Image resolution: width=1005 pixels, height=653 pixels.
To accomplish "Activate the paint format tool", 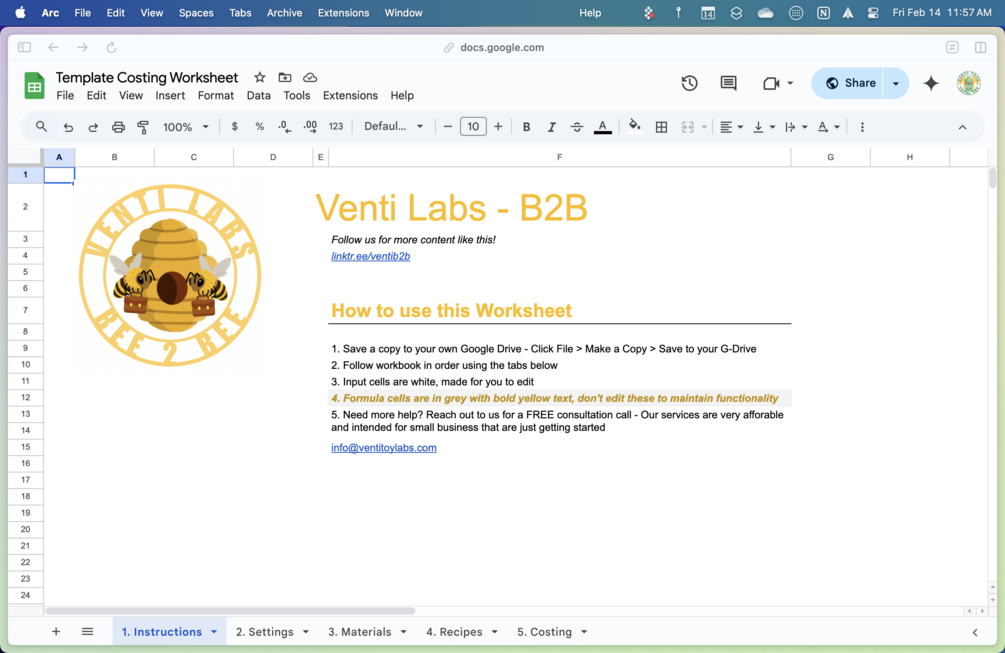I will click(x=143, y=127).
